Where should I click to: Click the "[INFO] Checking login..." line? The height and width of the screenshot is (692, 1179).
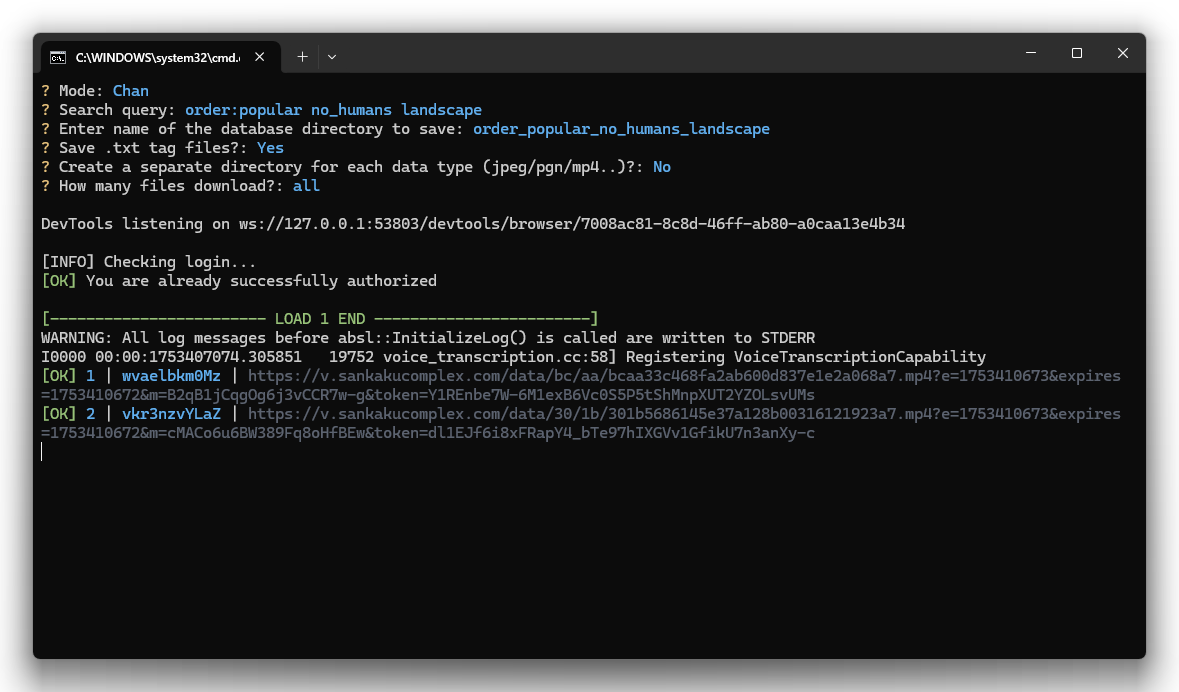[148, 262]
